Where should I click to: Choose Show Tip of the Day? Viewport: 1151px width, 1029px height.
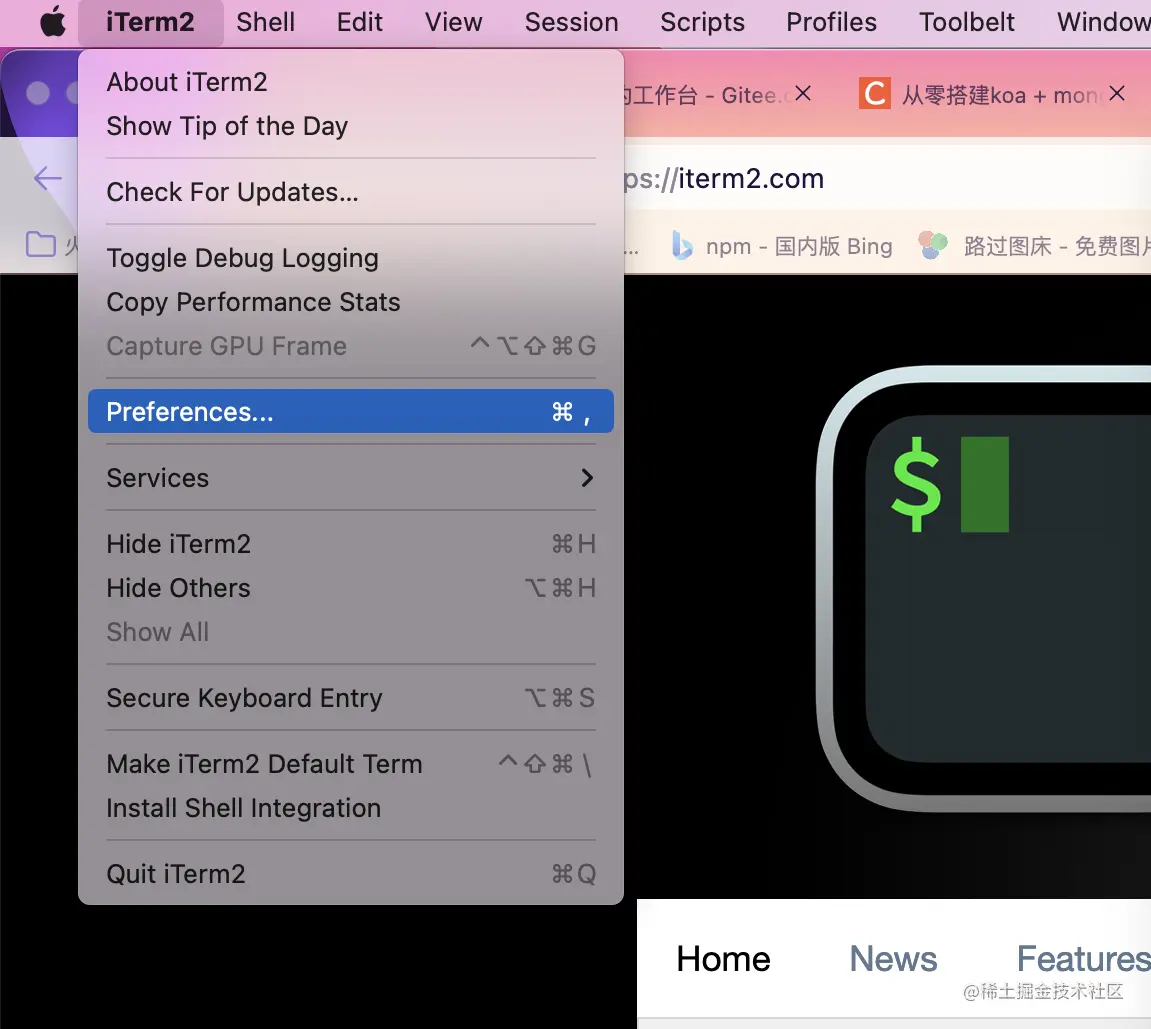coord(351,126)
